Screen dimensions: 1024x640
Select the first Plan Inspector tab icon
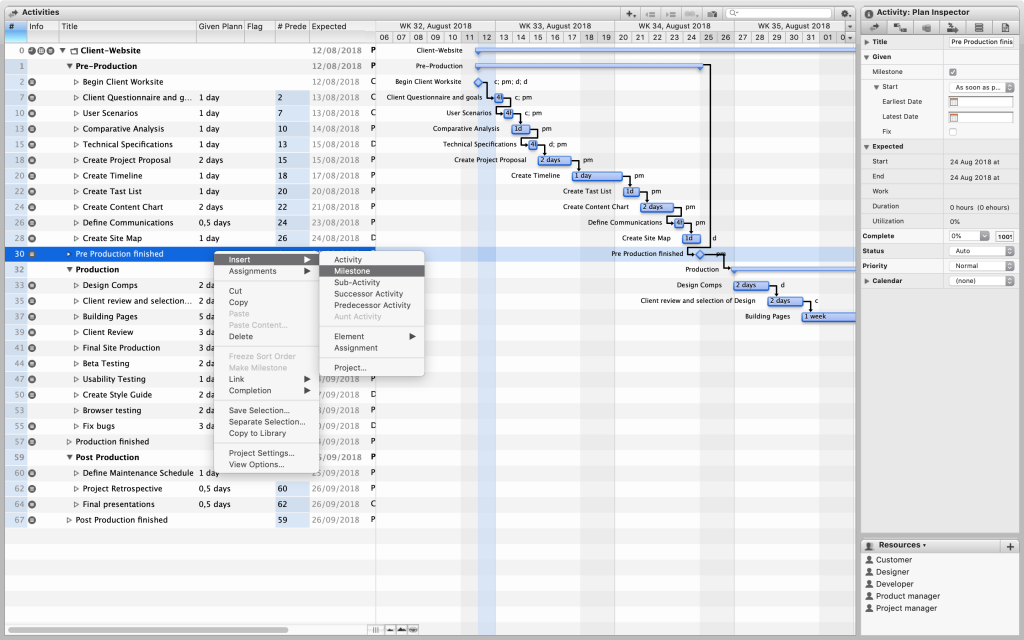click(874, 27)
